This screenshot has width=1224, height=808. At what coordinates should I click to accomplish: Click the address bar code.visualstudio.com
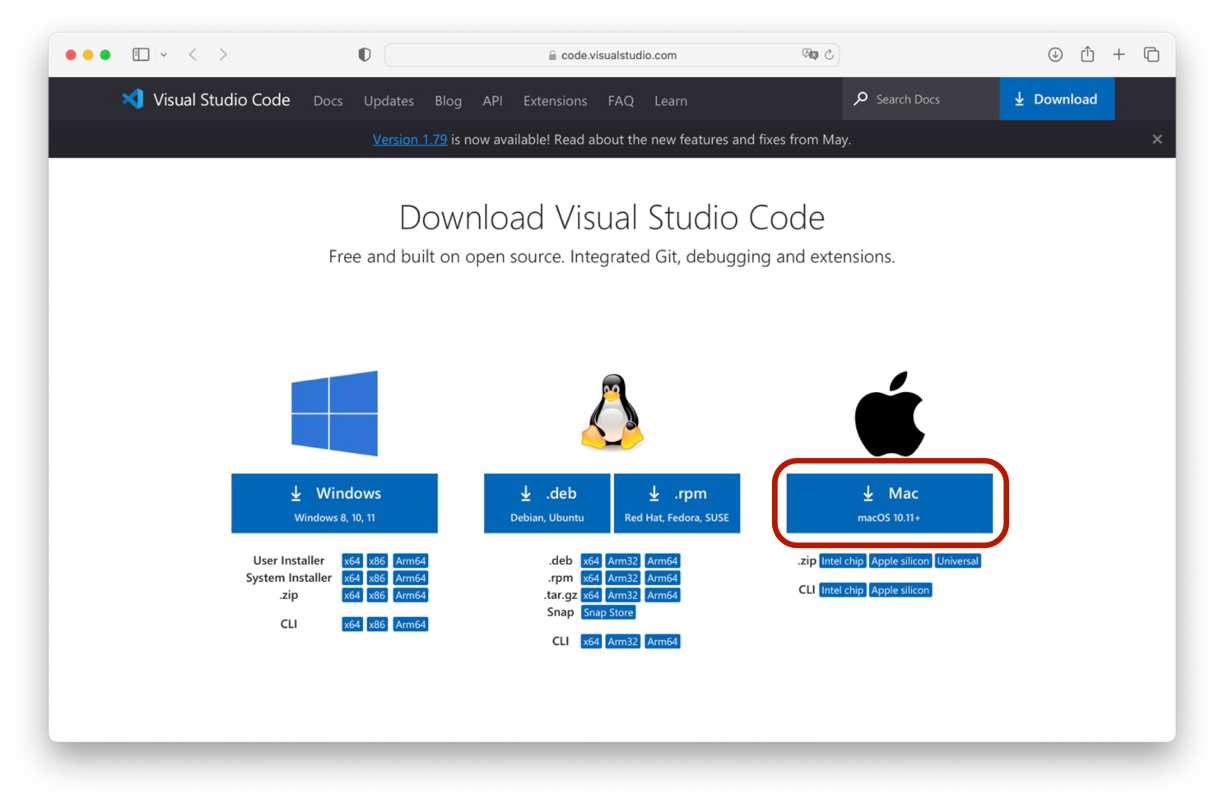(x=612, y=55)
